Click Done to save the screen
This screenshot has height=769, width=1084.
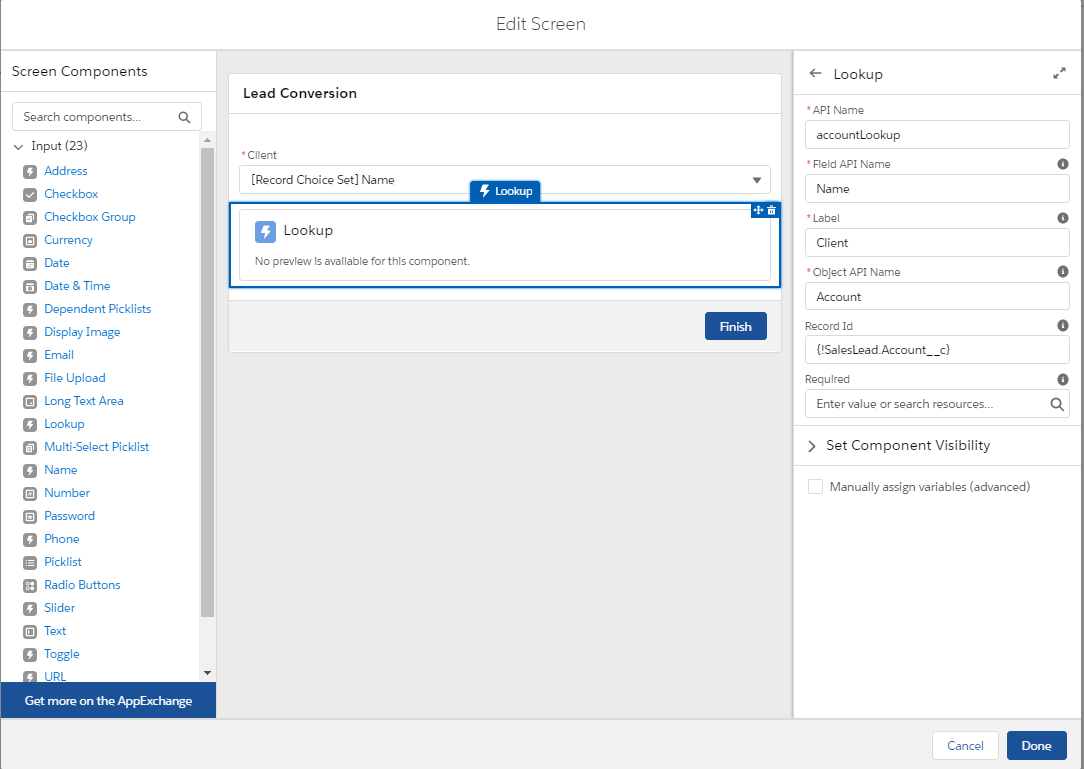coord(1036,745)
